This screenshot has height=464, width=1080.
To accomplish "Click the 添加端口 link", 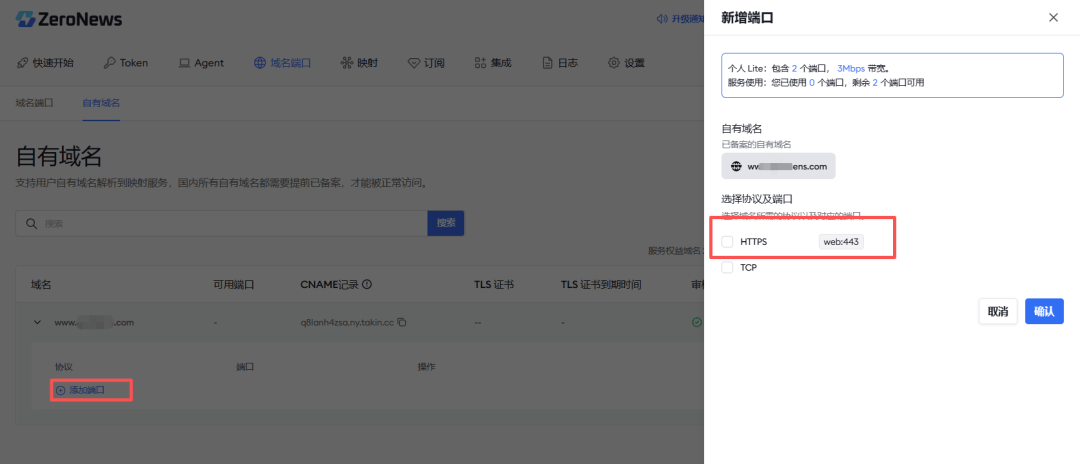I will coord(80,390).
